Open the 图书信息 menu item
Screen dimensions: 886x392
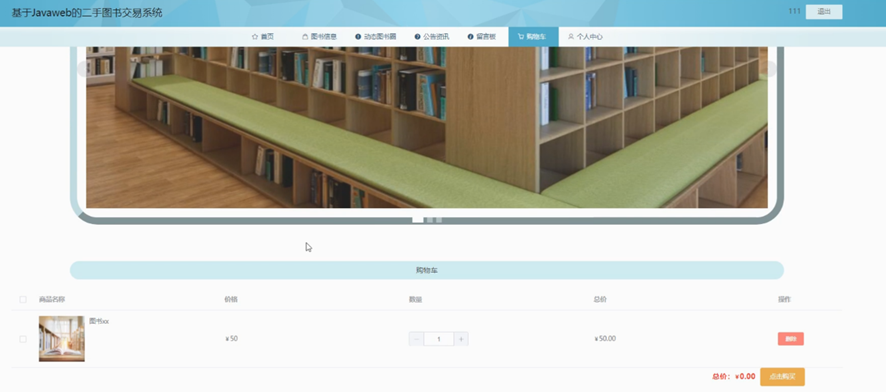(x=319, y=37)
